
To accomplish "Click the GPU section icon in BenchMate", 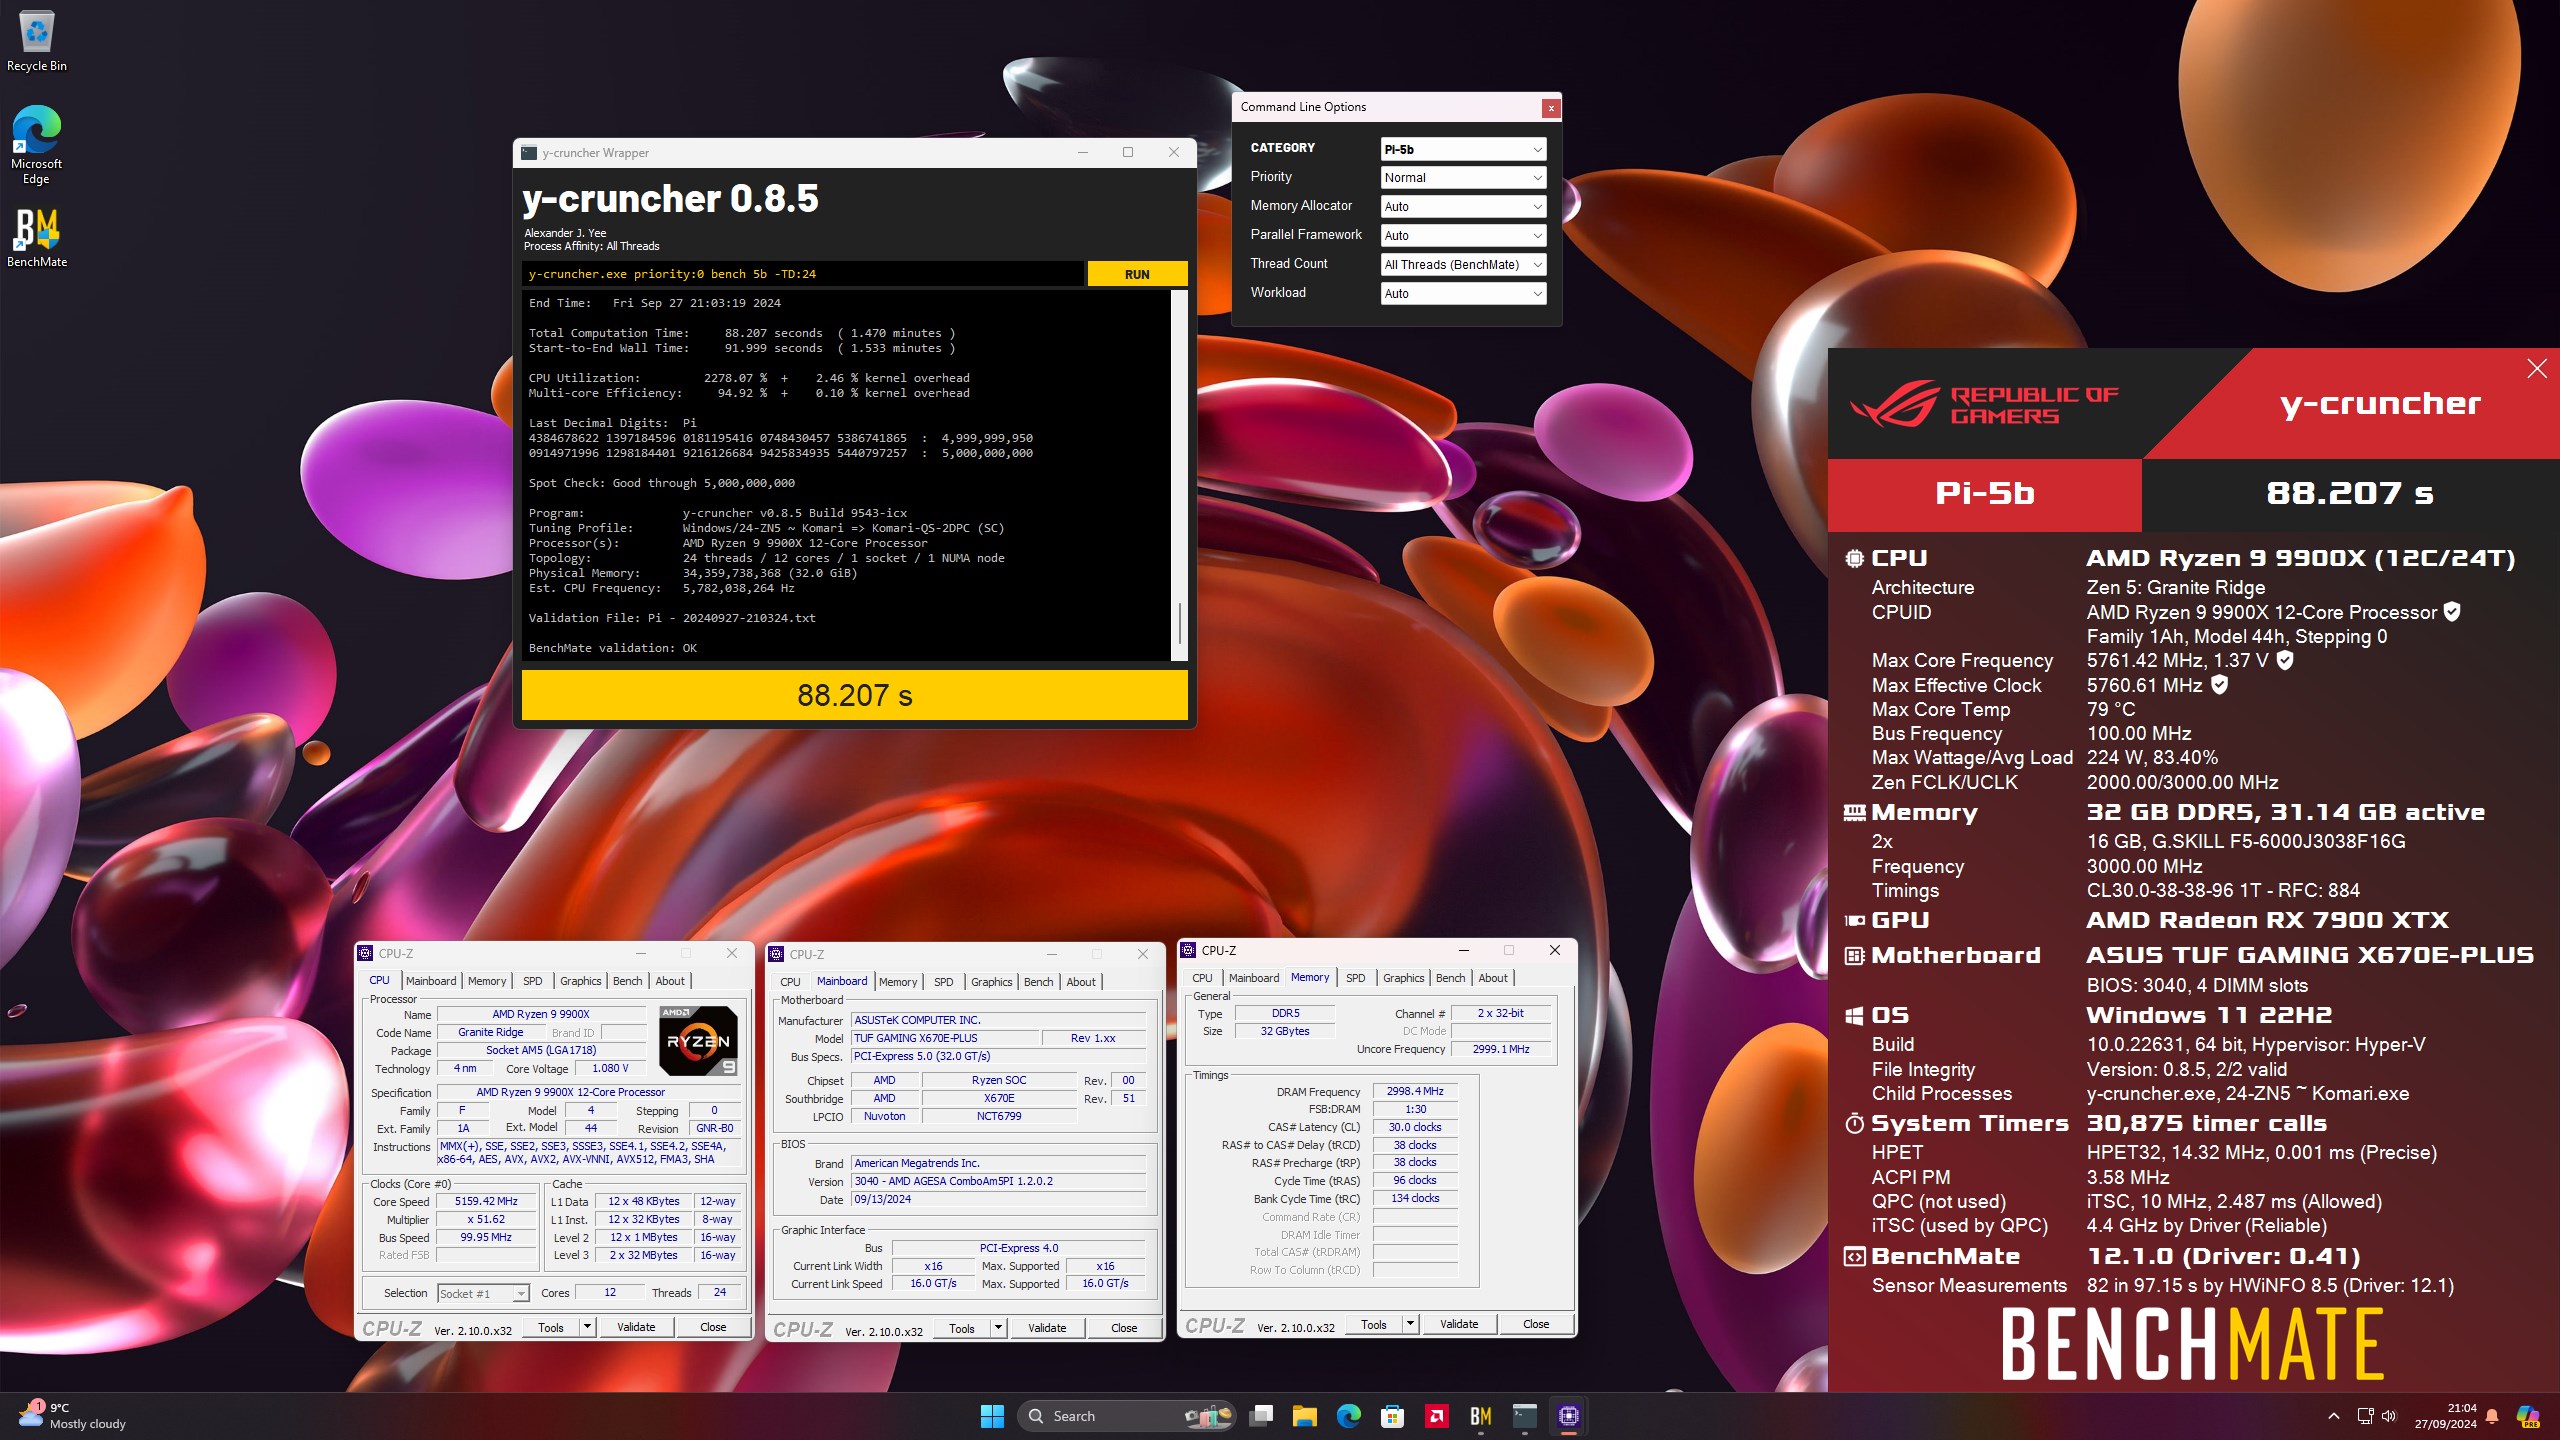I will [x=1854, y=921].
